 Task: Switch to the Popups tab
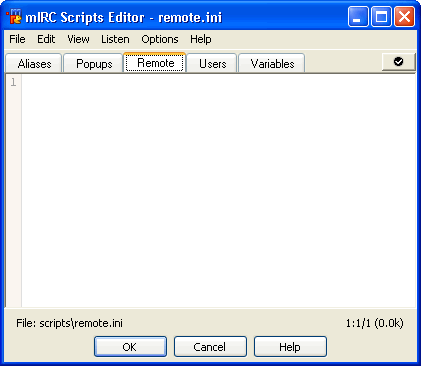click(x=93, y=63)
